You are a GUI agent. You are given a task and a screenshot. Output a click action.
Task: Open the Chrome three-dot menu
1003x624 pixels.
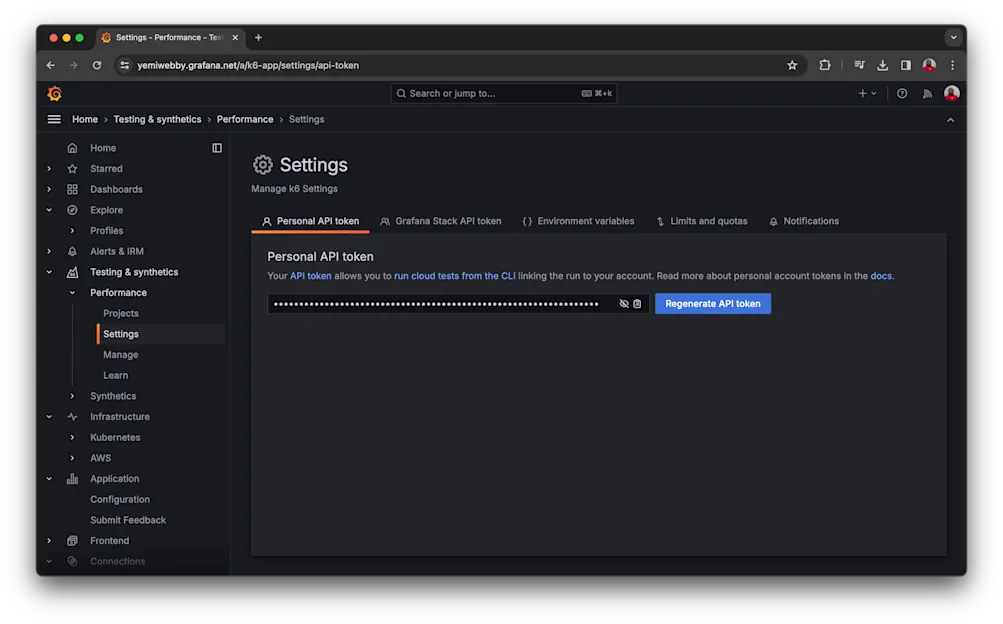[952, 65]
